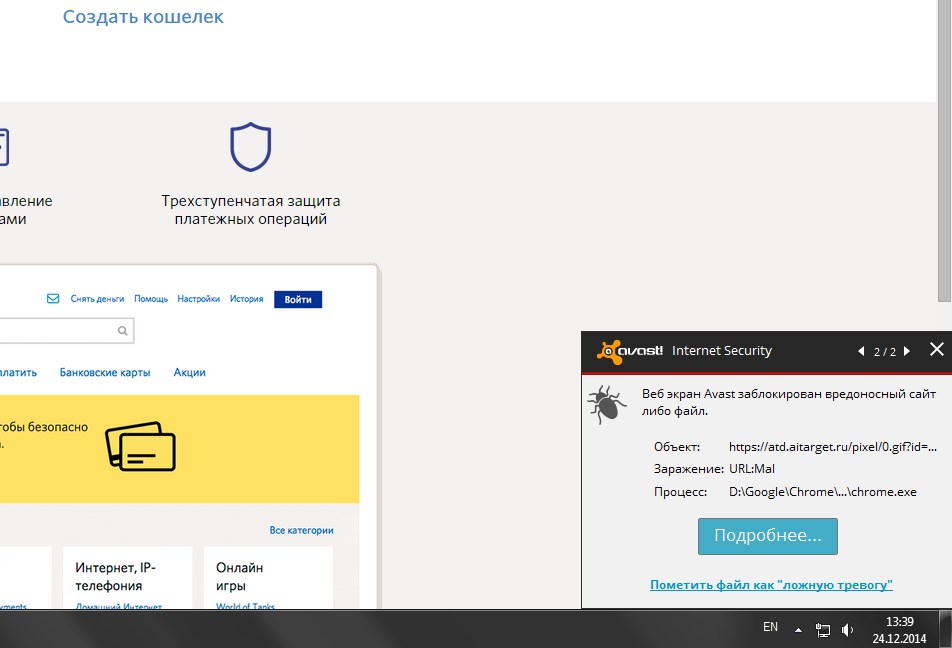This screenshot has width=952, height=648.
Task: Click the bank cards icon on yellow banner
Action: click(141, 446)
